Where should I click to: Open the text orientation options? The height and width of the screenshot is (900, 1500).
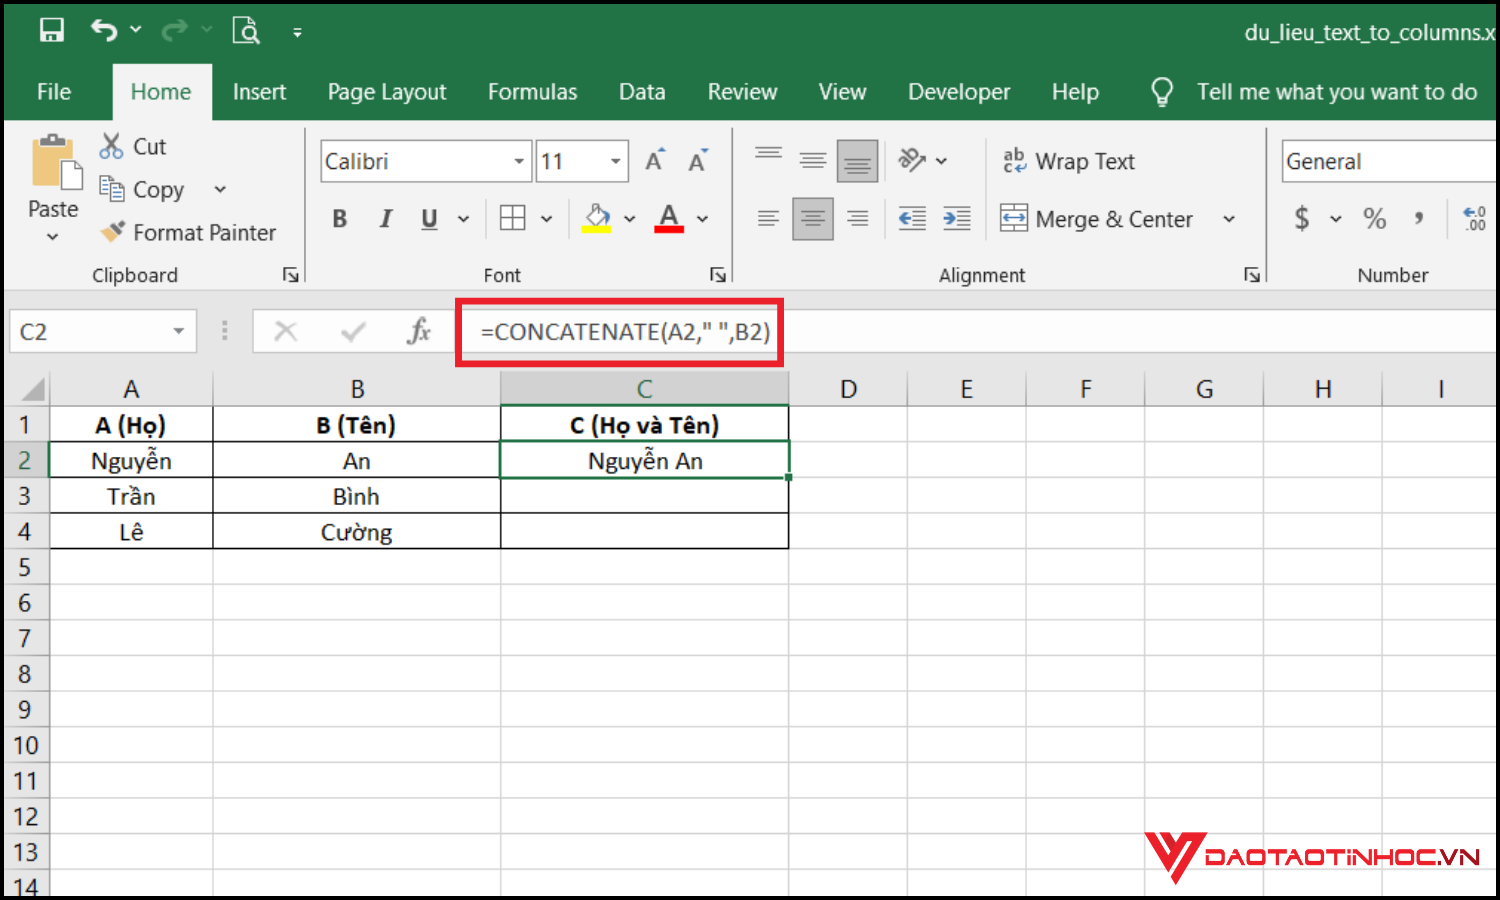click(922, 160)
